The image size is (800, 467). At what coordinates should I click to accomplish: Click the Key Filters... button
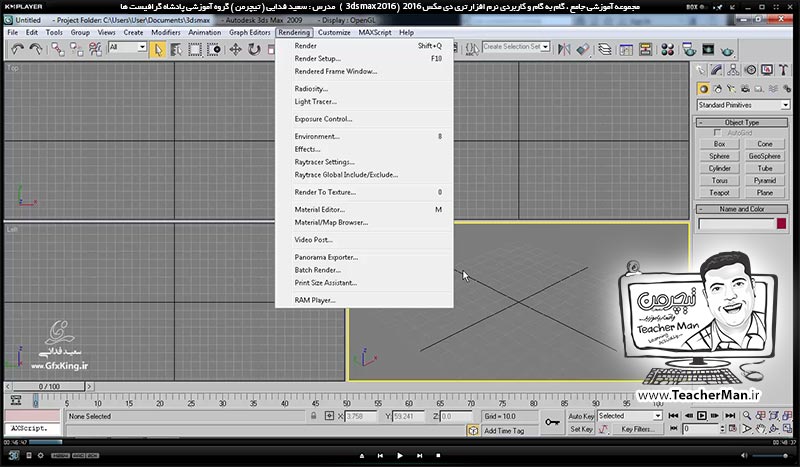[638, 429]
